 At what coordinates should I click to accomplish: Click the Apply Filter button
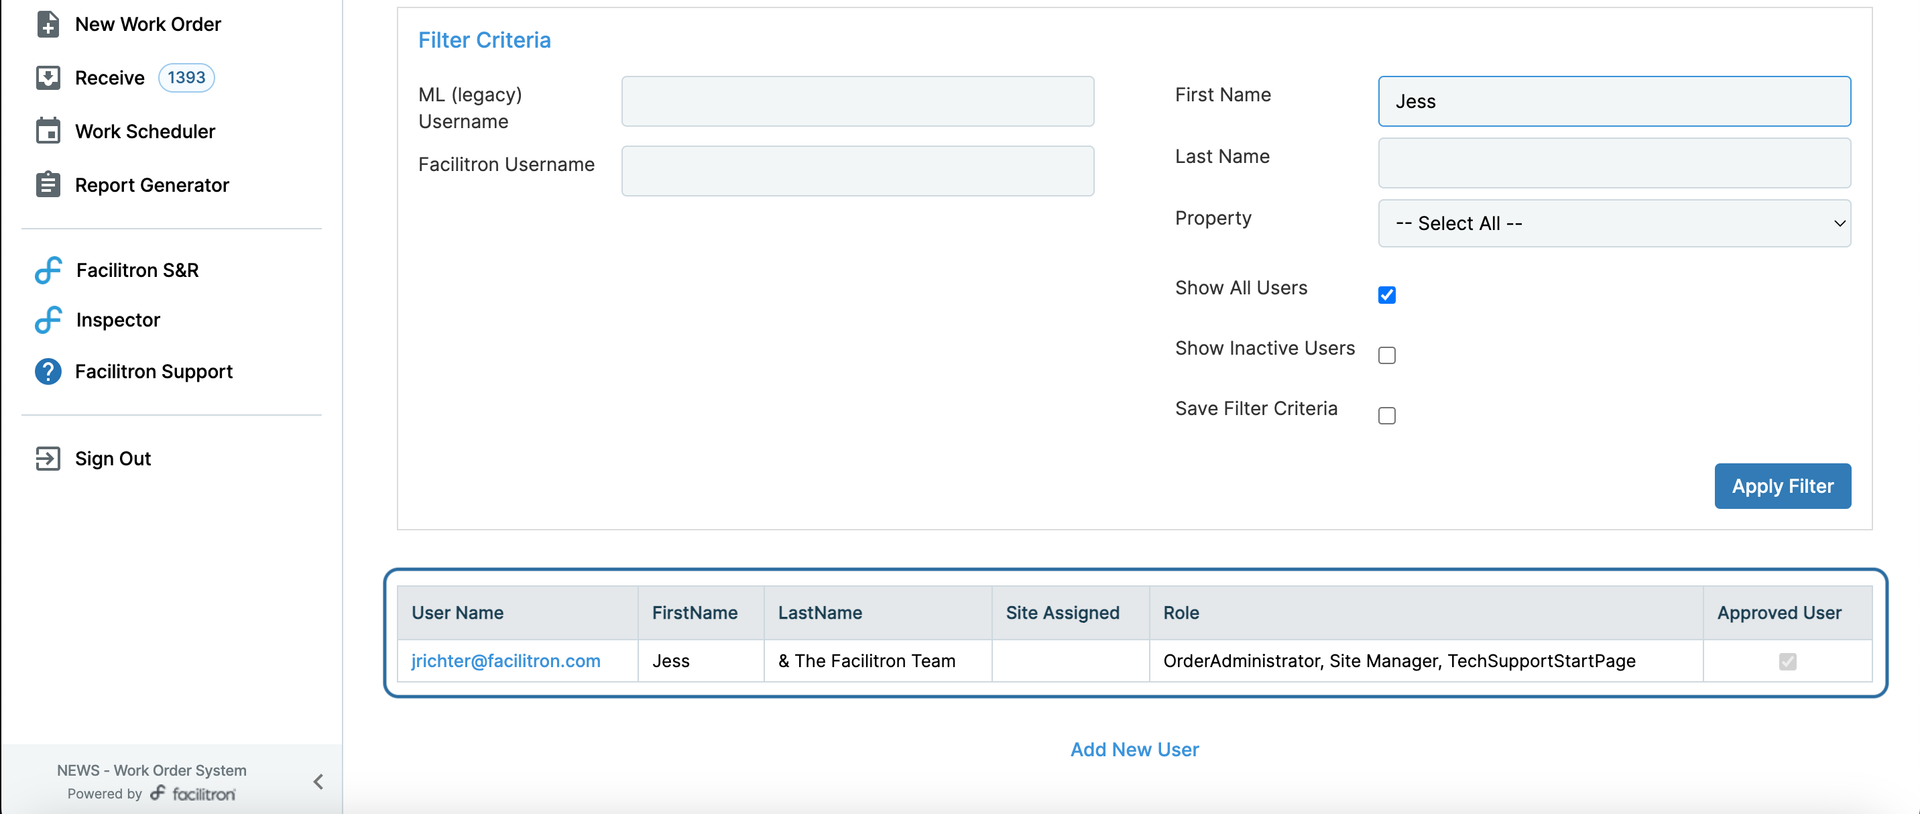pos(1782,486)
